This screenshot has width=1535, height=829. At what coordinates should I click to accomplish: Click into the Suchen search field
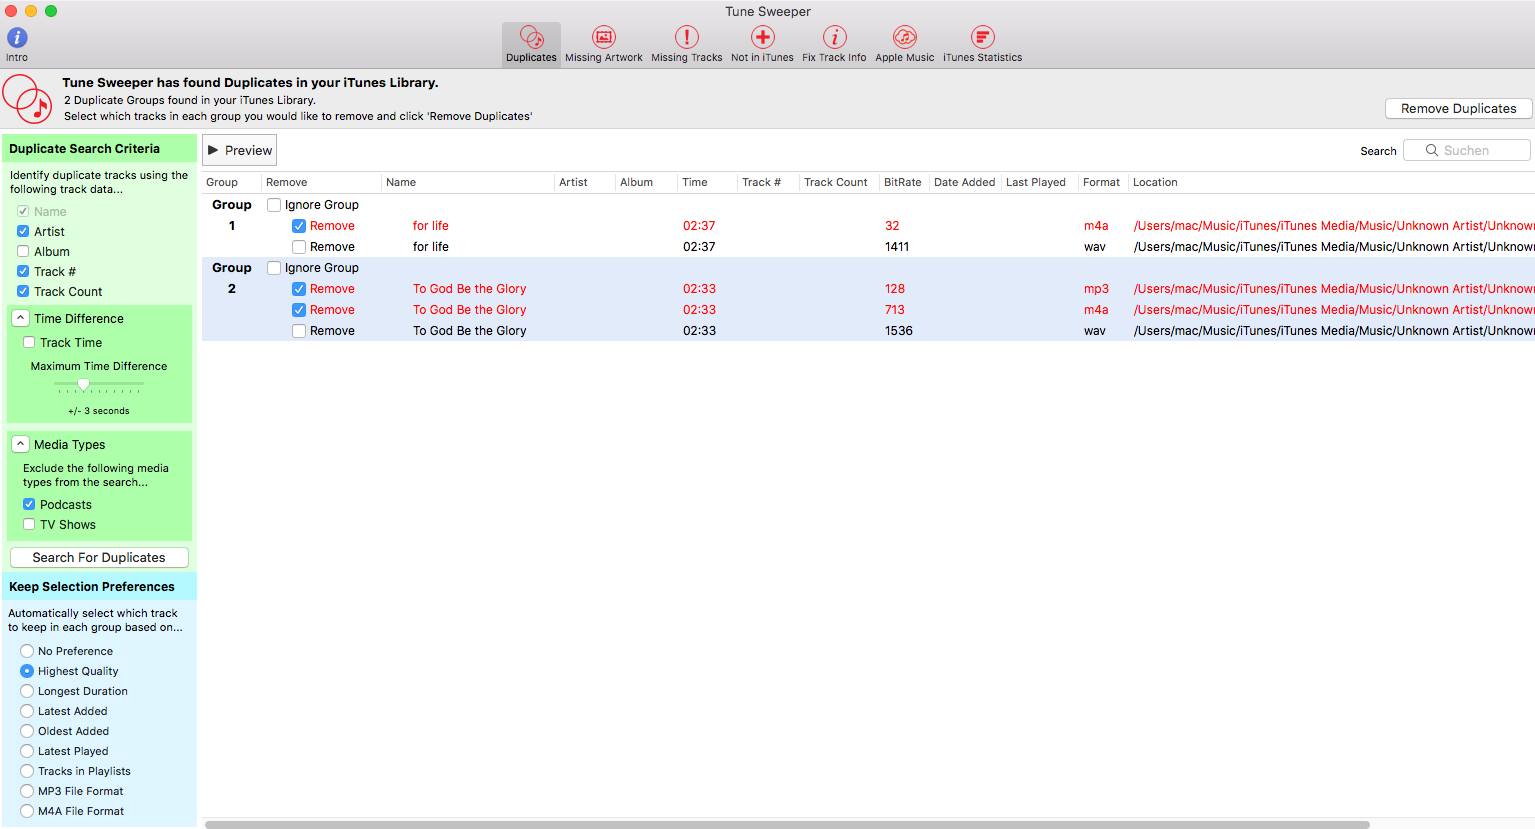pos(1467,150)
